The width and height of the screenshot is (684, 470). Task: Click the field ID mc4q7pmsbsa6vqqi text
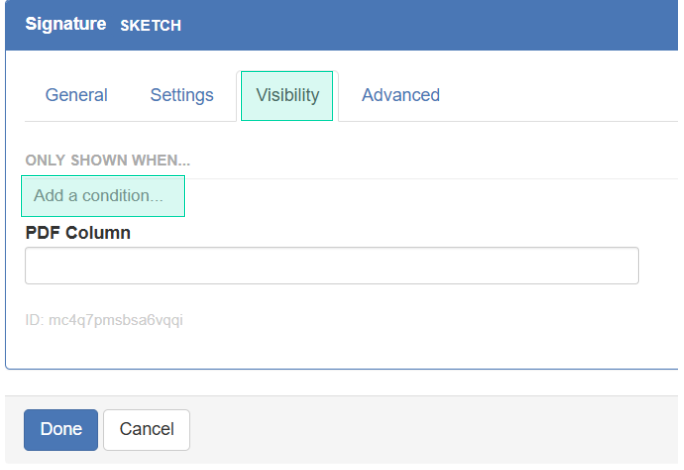104,321
